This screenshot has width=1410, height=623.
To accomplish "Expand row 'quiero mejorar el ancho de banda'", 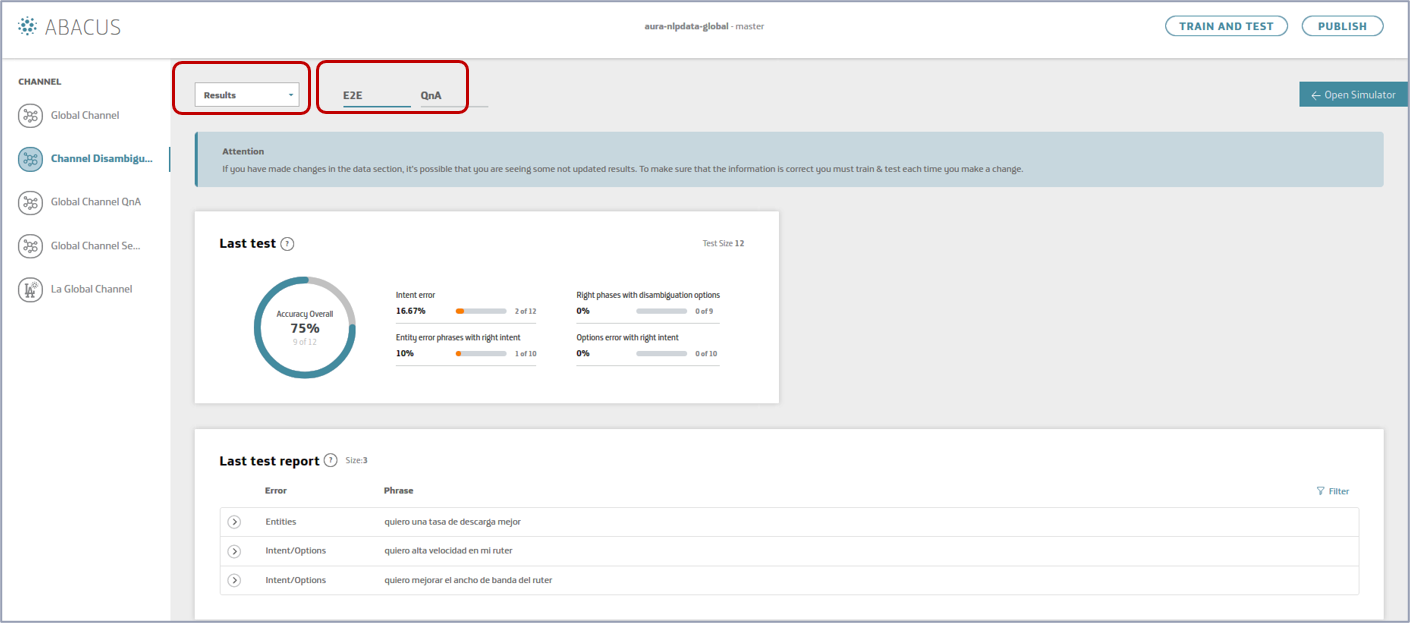I will [234, 580].
